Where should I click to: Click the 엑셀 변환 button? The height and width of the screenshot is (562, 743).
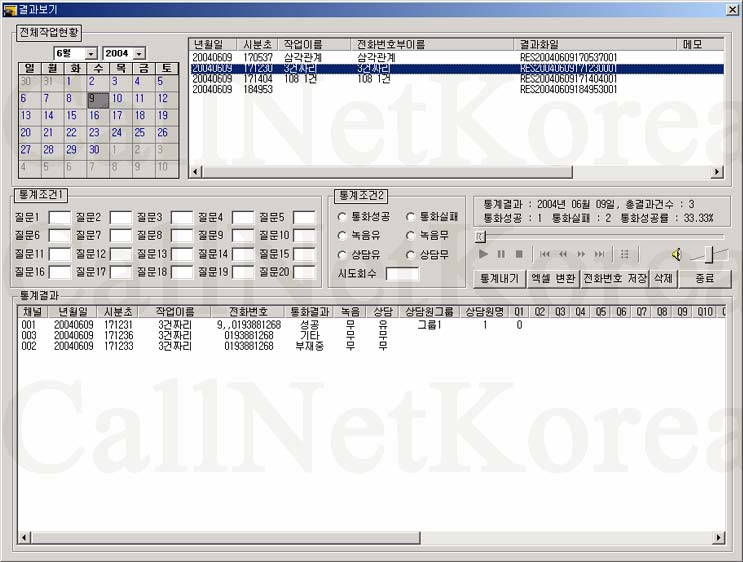click(x=553, y=278)
